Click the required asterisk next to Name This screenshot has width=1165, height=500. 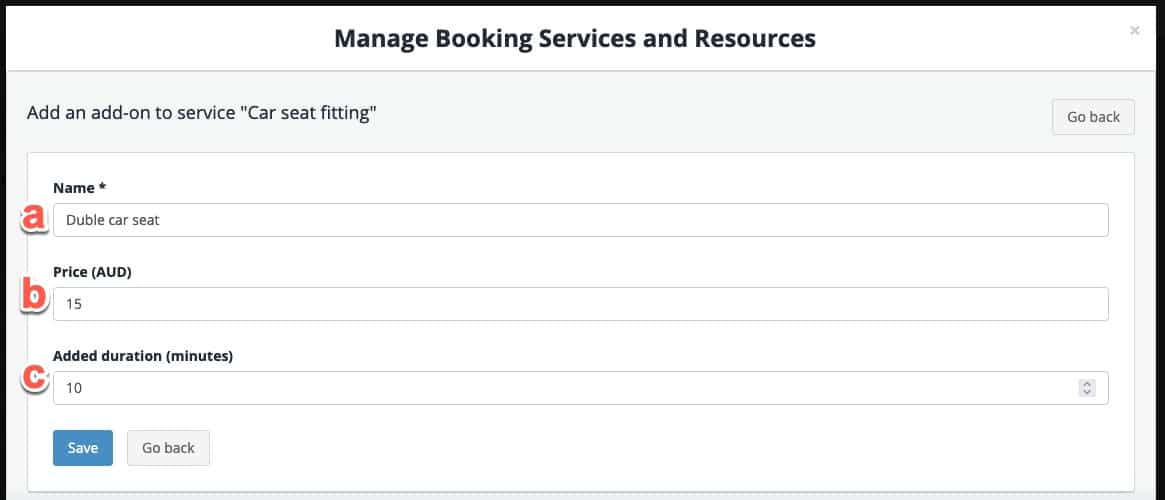click(103, 187)
